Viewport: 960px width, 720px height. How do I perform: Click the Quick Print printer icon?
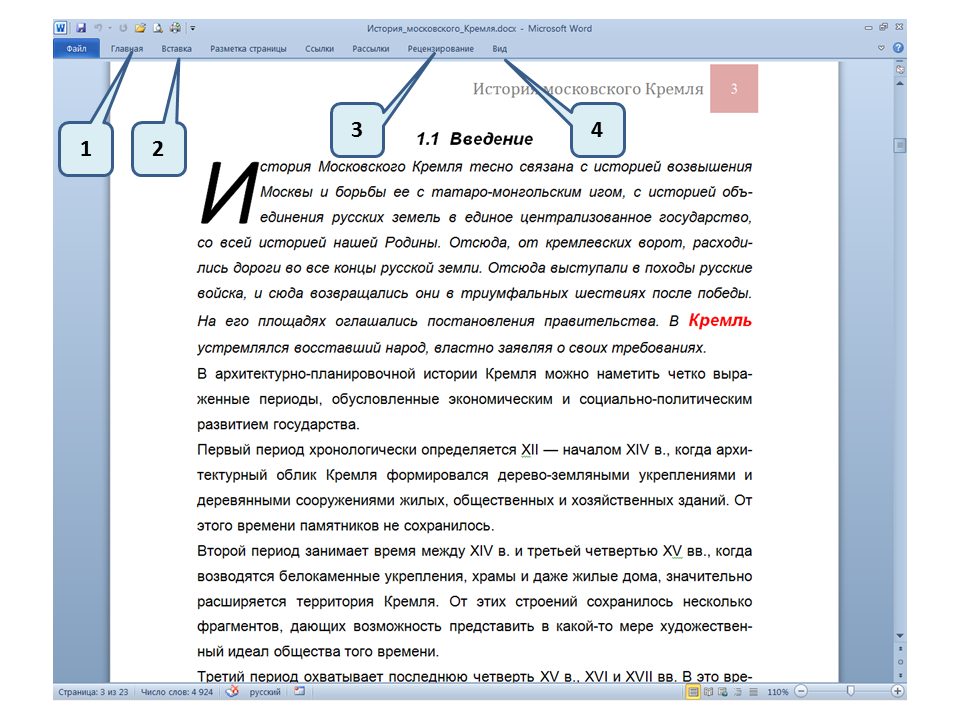coord(176,29)
